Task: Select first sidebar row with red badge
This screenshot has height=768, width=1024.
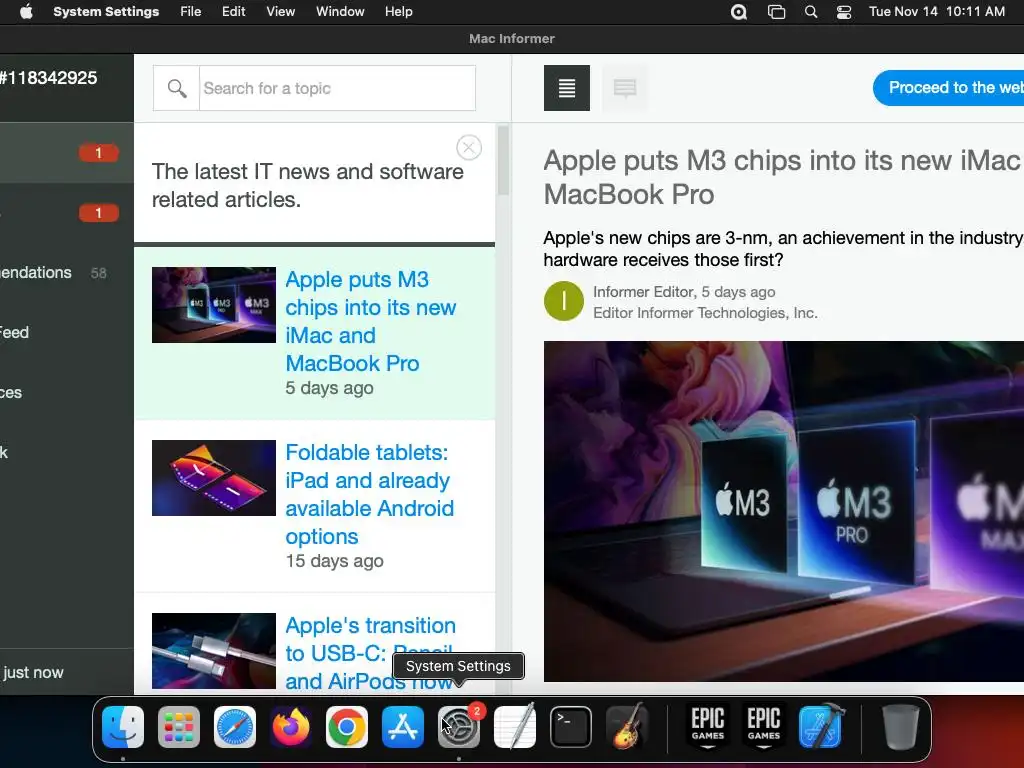Action: pos(67,153)
